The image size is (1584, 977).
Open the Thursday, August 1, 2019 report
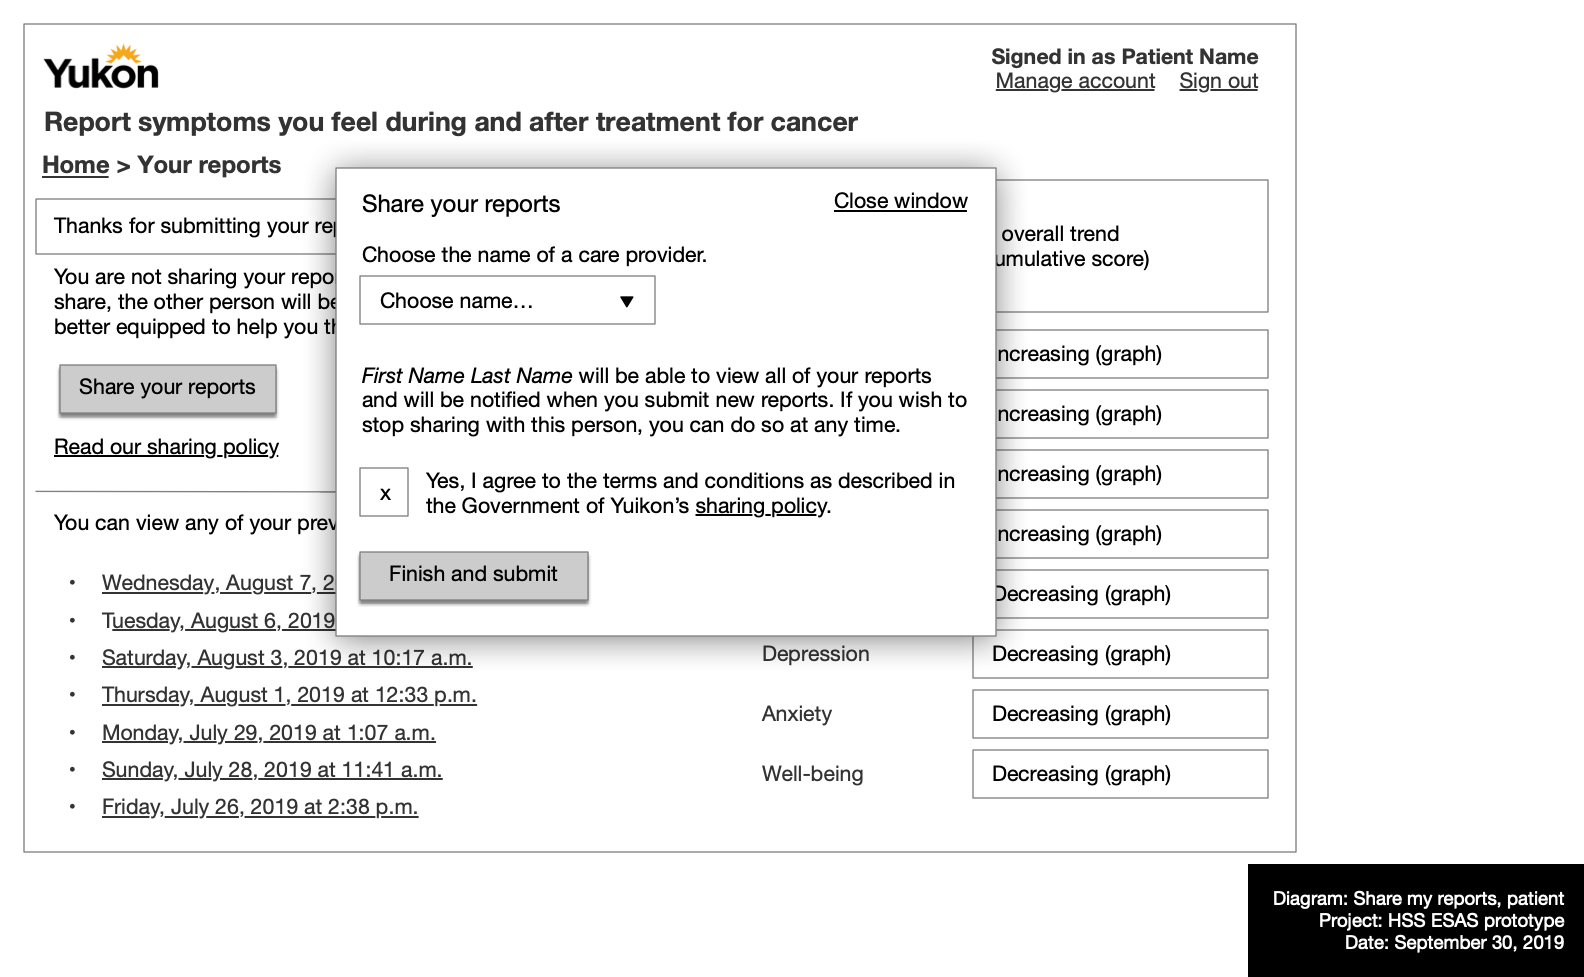pyautogui.click(x=289, y=695)
